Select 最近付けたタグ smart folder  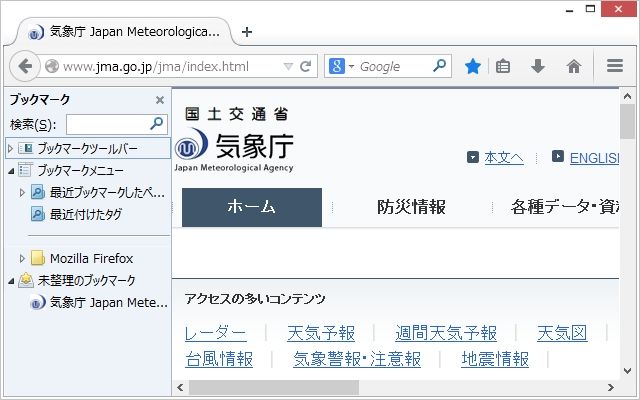(x=86, y=214)
